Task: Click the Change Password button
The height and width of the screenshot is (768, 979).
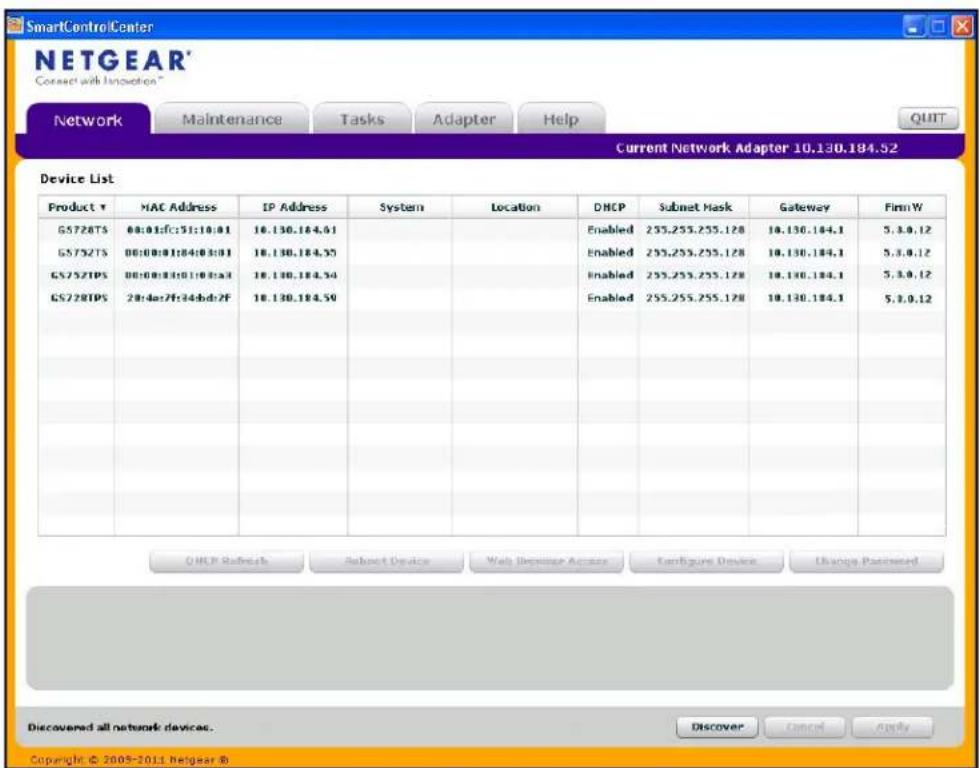Action: click(866, 561)
